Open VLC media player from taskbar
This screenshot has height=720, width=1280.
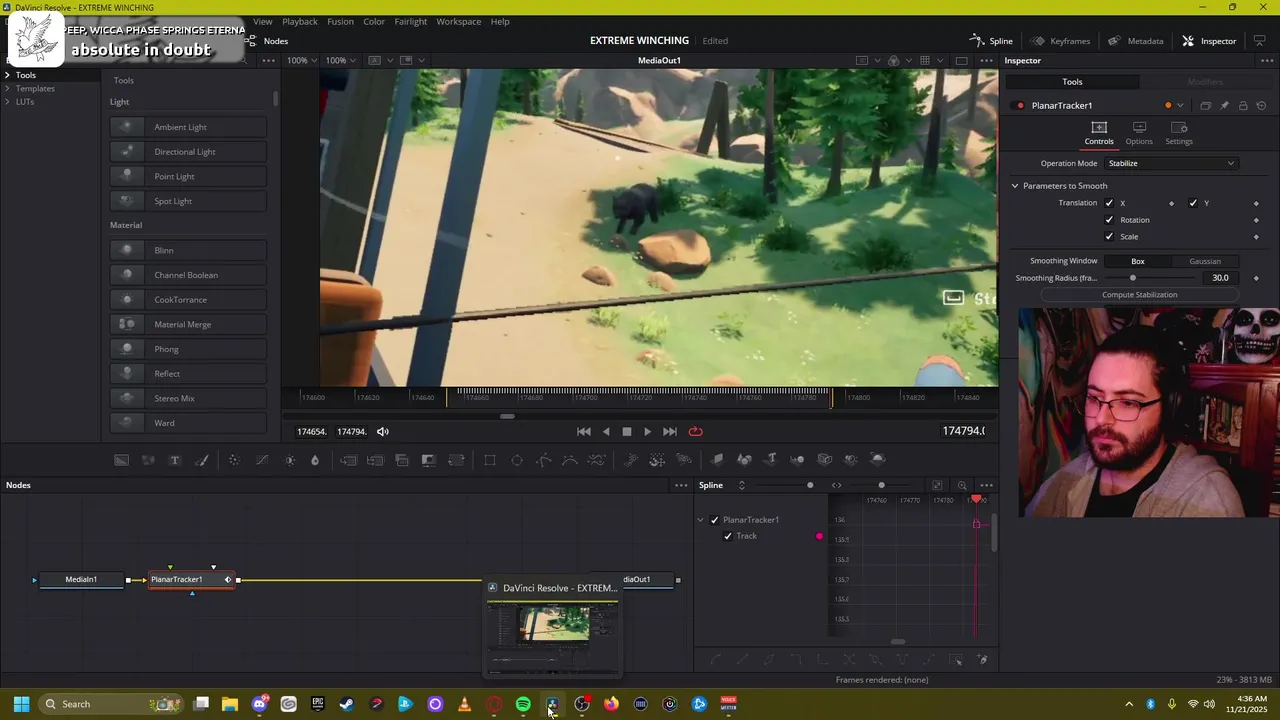[x=464, y=704]
